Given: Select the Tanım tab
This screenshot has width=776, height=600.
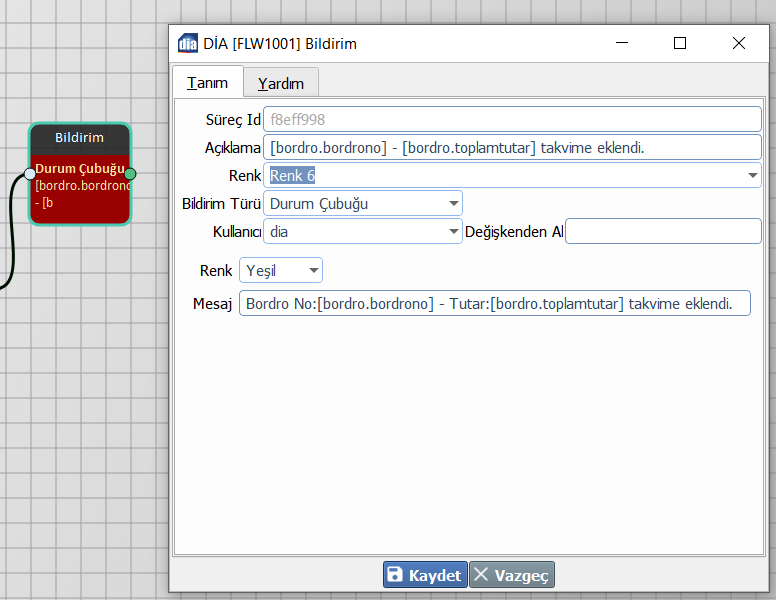Looking at the screenshot, I should 207,82.
